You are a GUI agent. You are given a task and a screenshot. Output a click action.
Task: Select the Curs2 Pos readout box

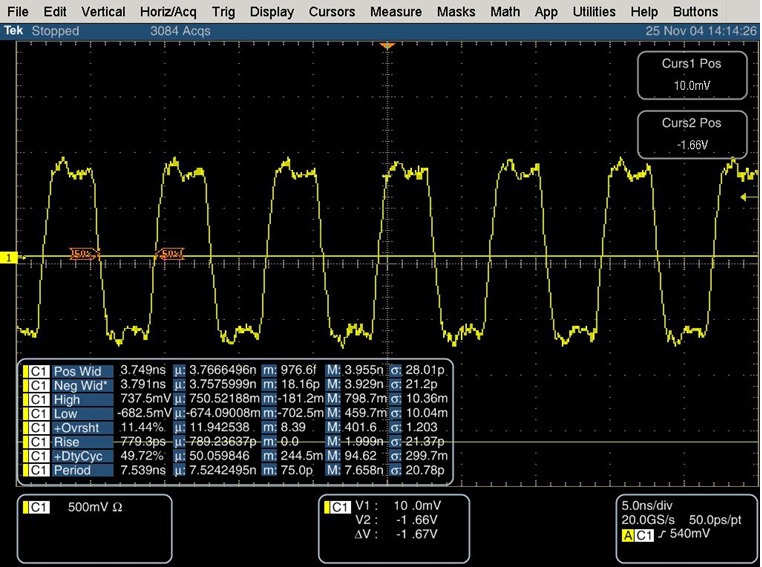(691, 135)
